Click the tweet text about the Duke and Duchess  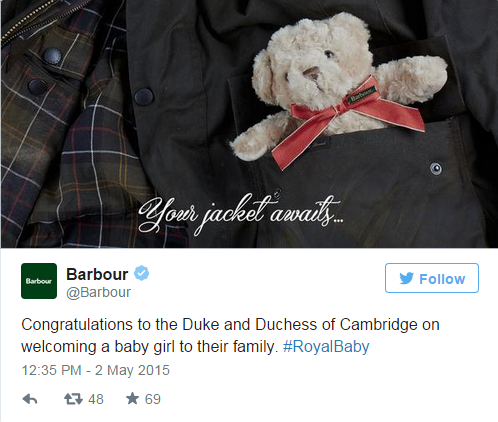click(230, 335)
